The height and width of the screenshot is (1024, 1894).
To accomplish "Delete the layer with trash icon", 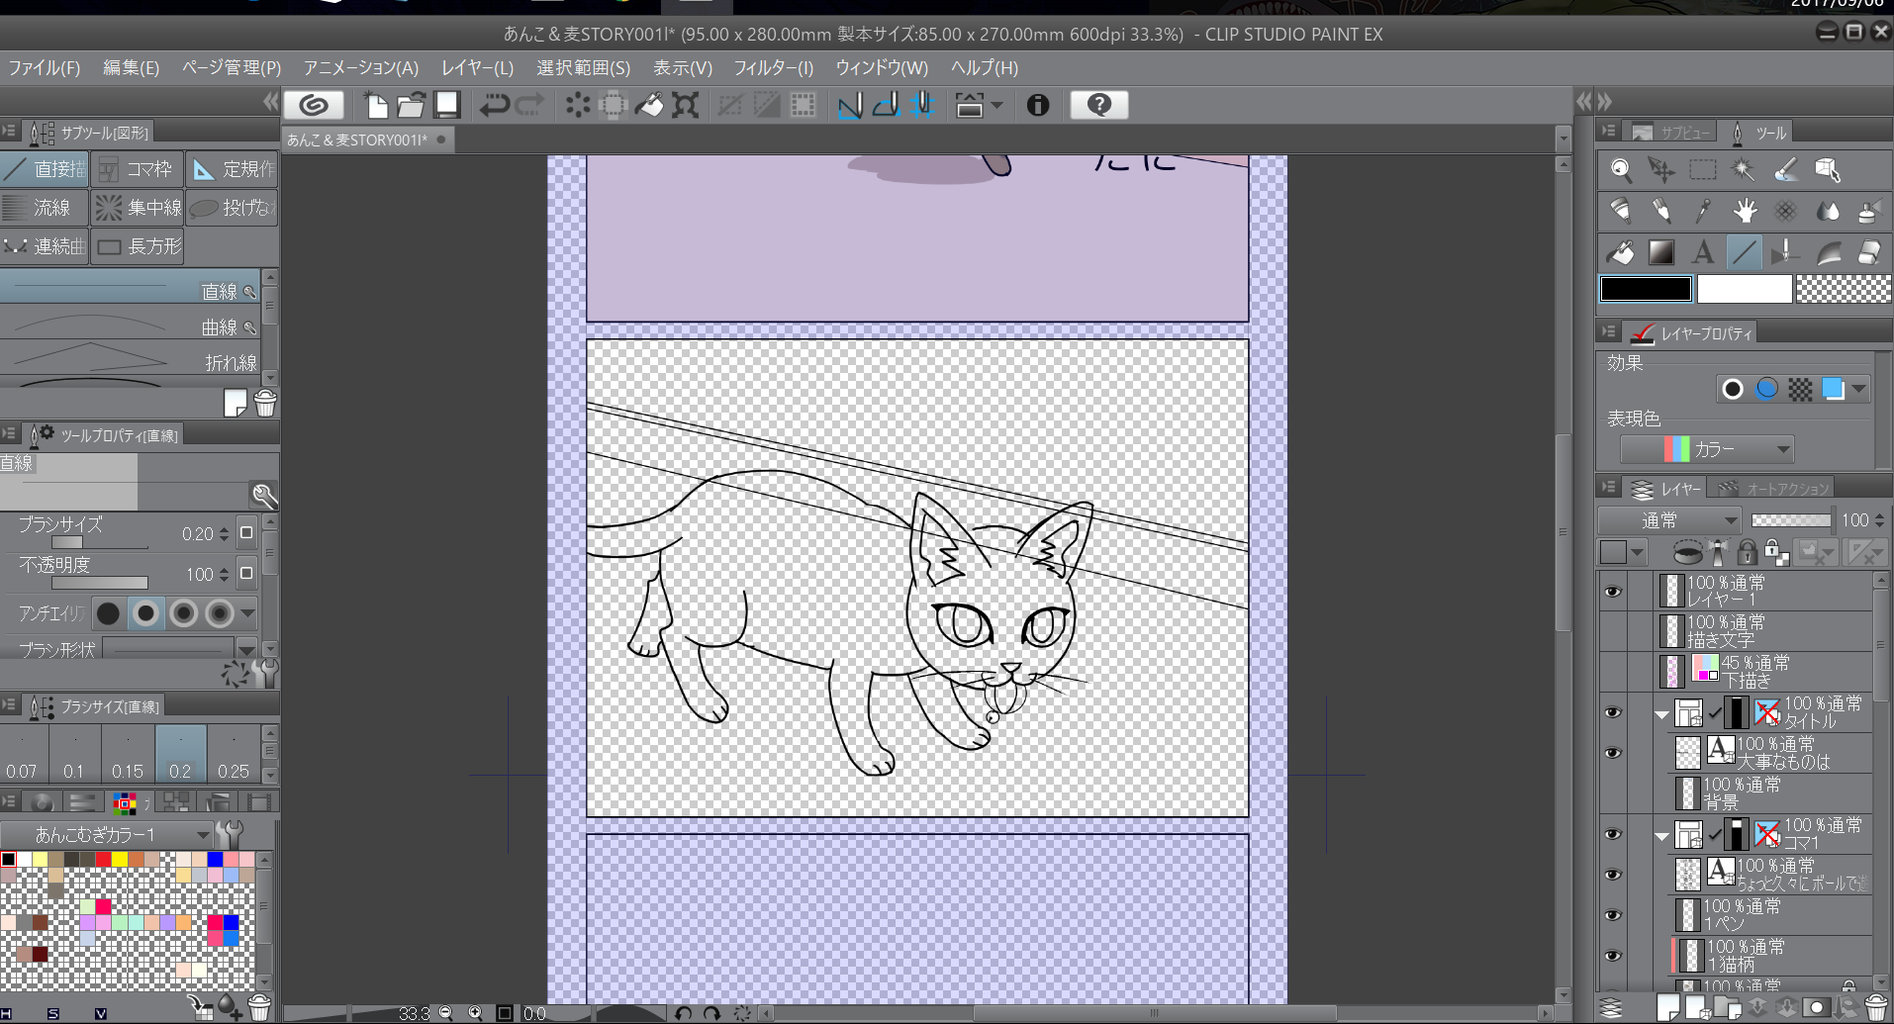I will (1876, 1007).
